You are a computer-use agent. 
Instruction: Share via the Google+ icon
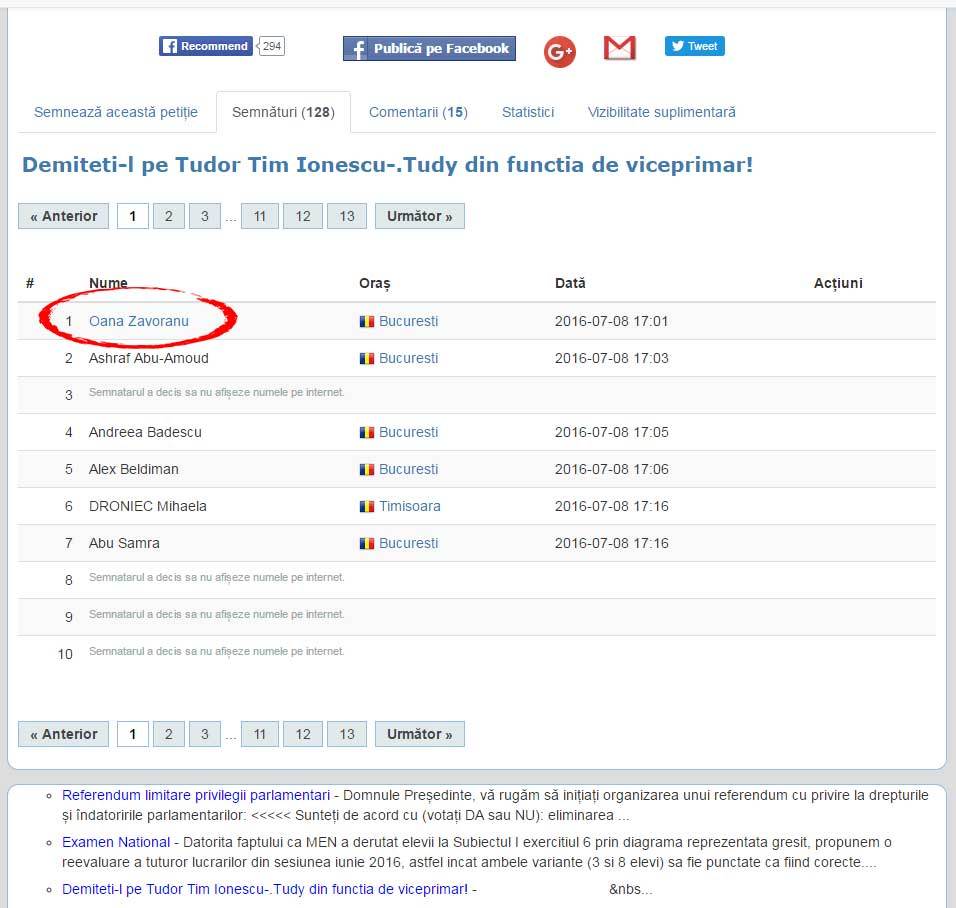click(x=560, y=51)
